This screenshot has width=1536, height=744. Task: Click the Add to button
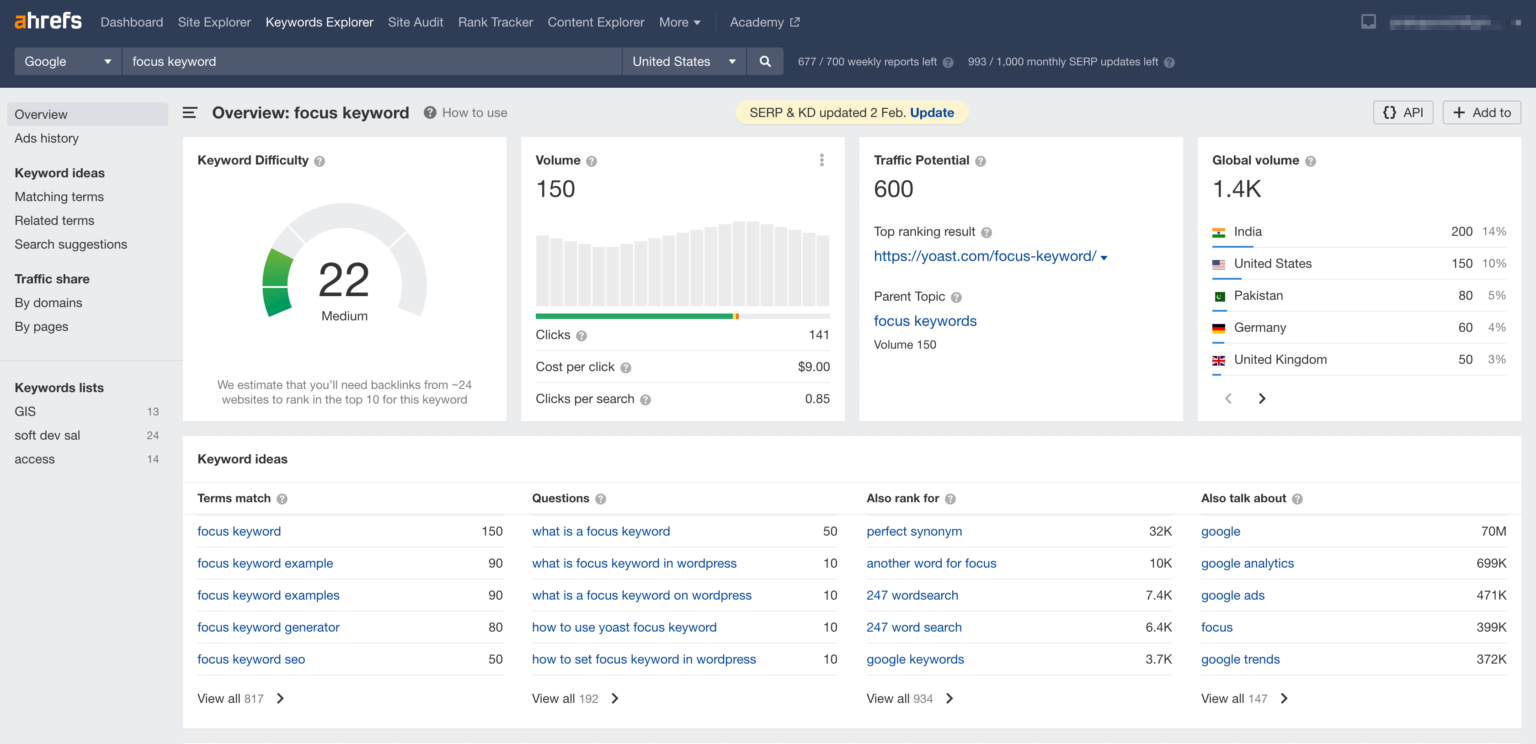coord(1481,112)
